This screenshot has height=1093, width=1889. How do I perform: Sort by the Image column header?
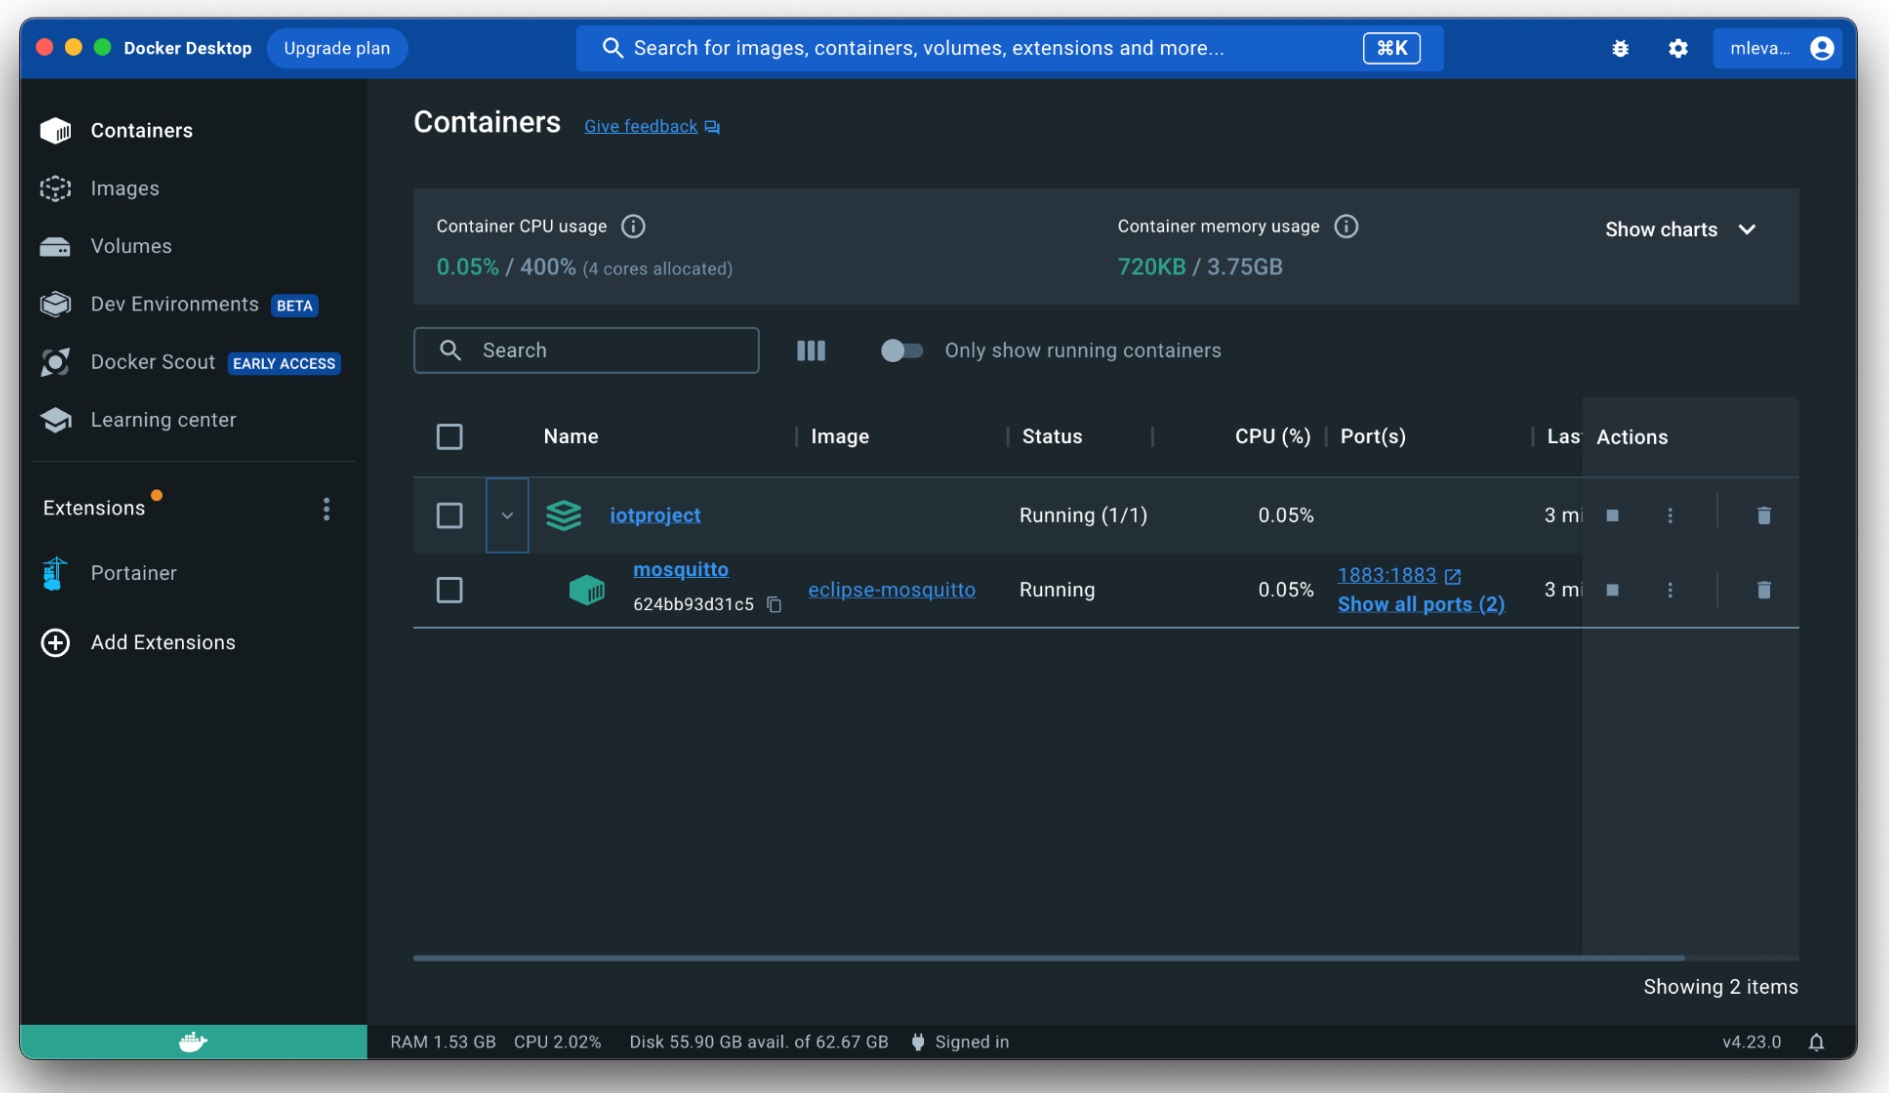(840, 437)
